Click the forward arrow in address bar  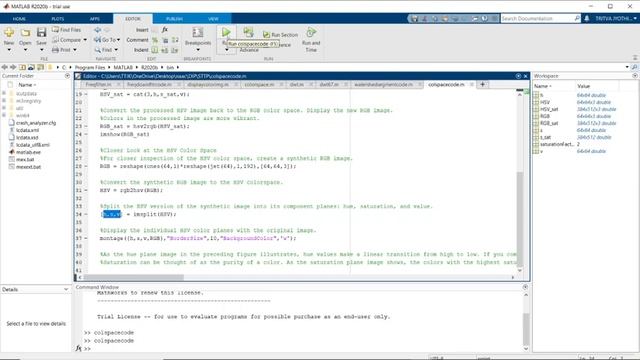[13, 67]
